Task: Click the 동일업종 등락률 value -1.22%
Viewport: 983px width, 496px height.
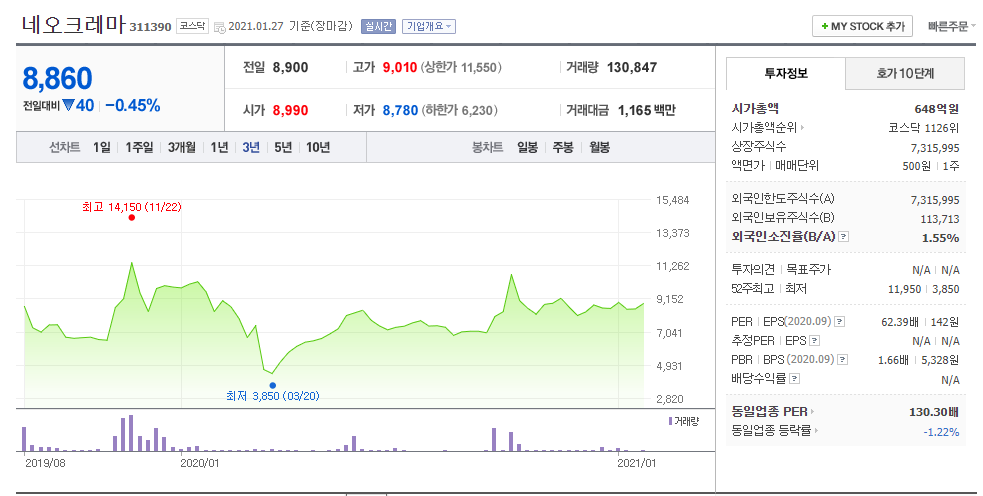Action: coord(941,432)
